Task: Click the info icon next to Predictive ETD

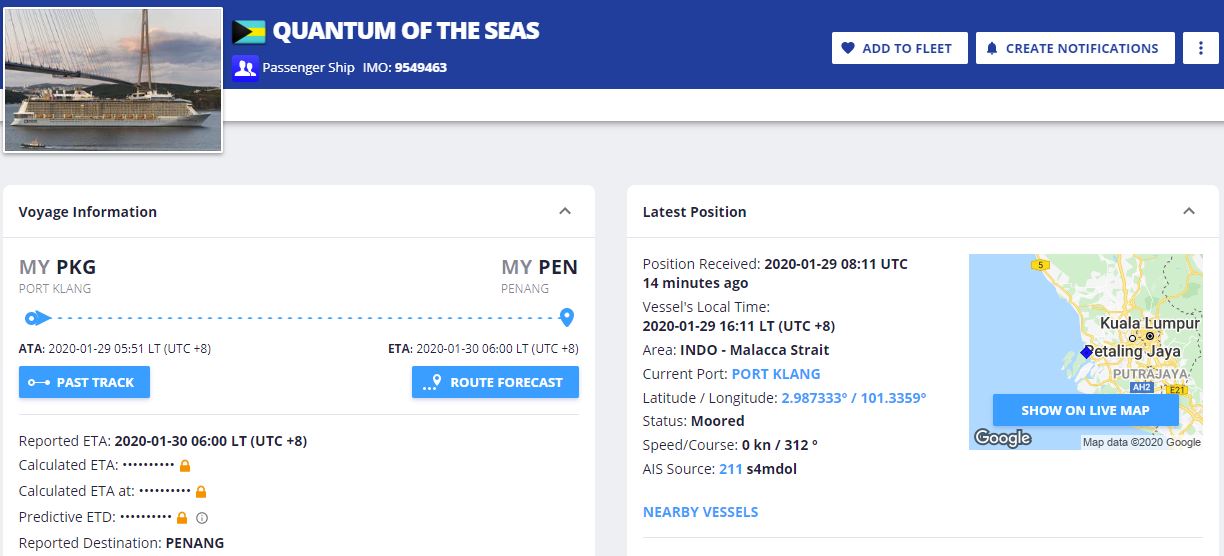Action: point(202,518)
